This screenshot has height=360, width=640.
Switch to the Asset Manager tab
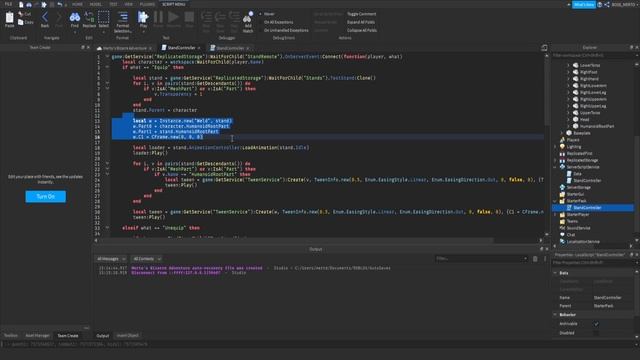(38, 336)
